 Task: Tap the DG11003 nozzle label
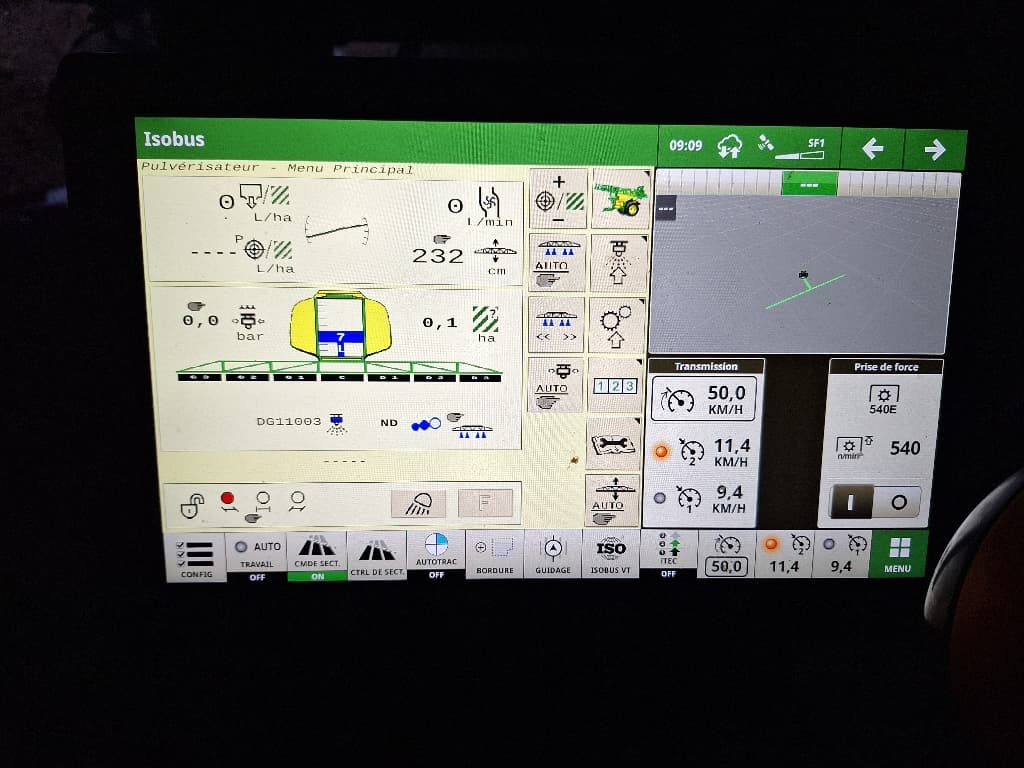(x=289, y=422)
